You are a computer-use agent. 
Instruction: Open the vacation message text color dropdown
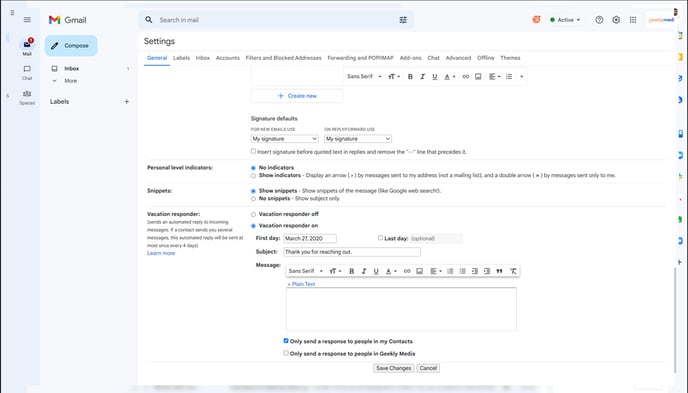(x=391, y=271)
